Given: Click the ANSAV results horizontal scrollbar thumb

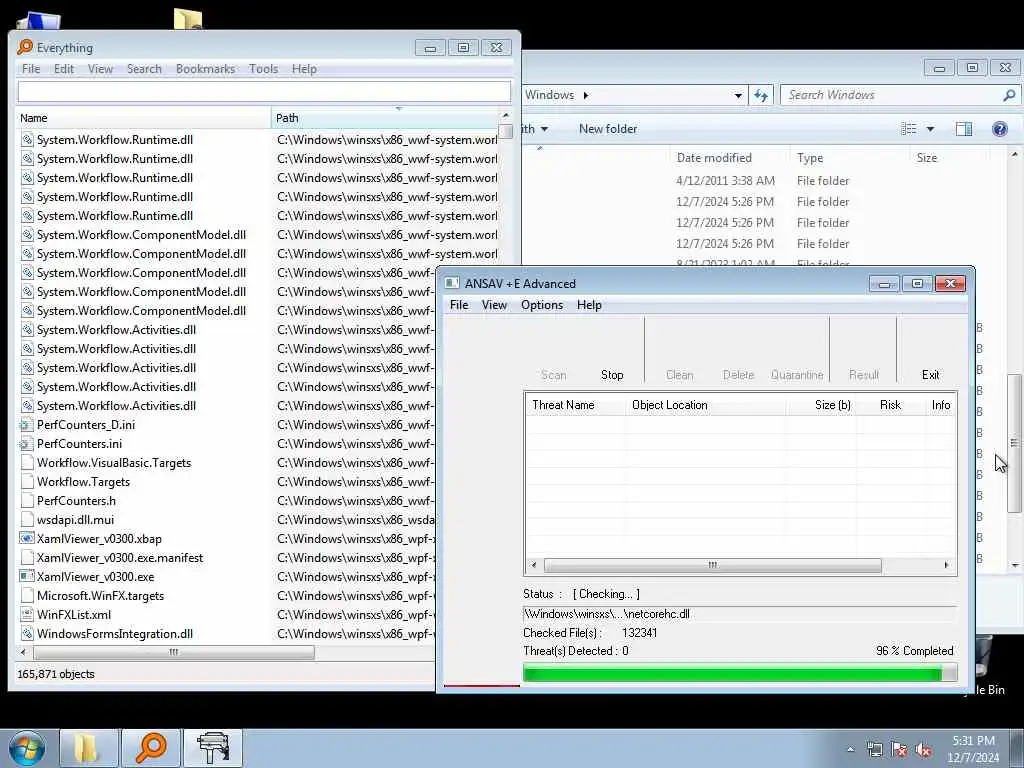Looking at the screenshot, I should tap(712, 565).
